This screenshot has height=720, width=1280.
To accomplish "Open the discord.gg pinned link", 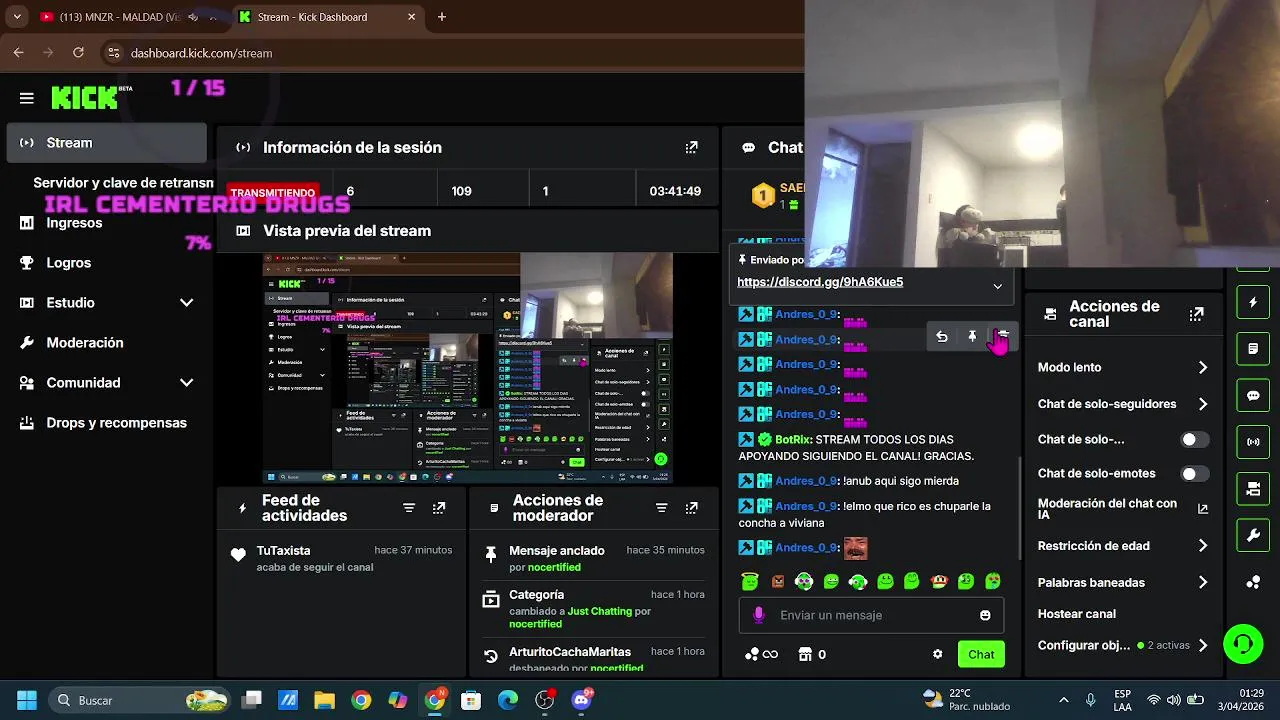I will [820, 282].
